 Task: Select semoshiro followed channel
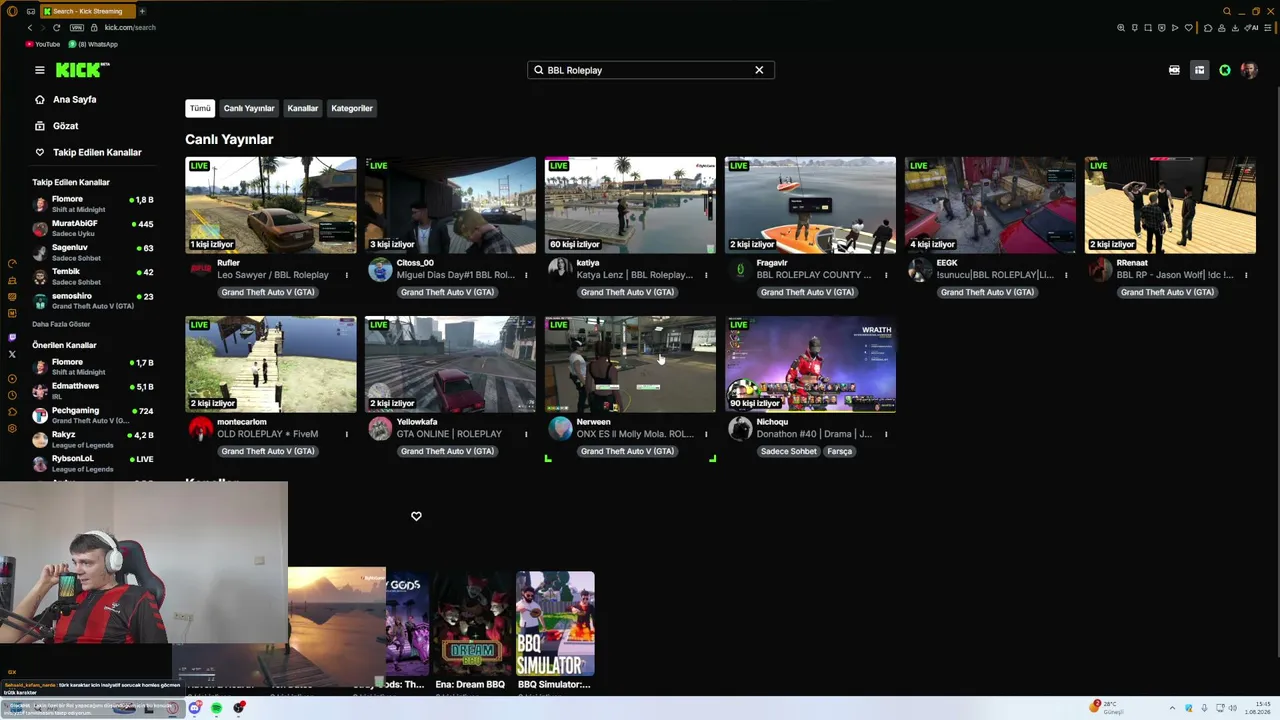[94, 301]
